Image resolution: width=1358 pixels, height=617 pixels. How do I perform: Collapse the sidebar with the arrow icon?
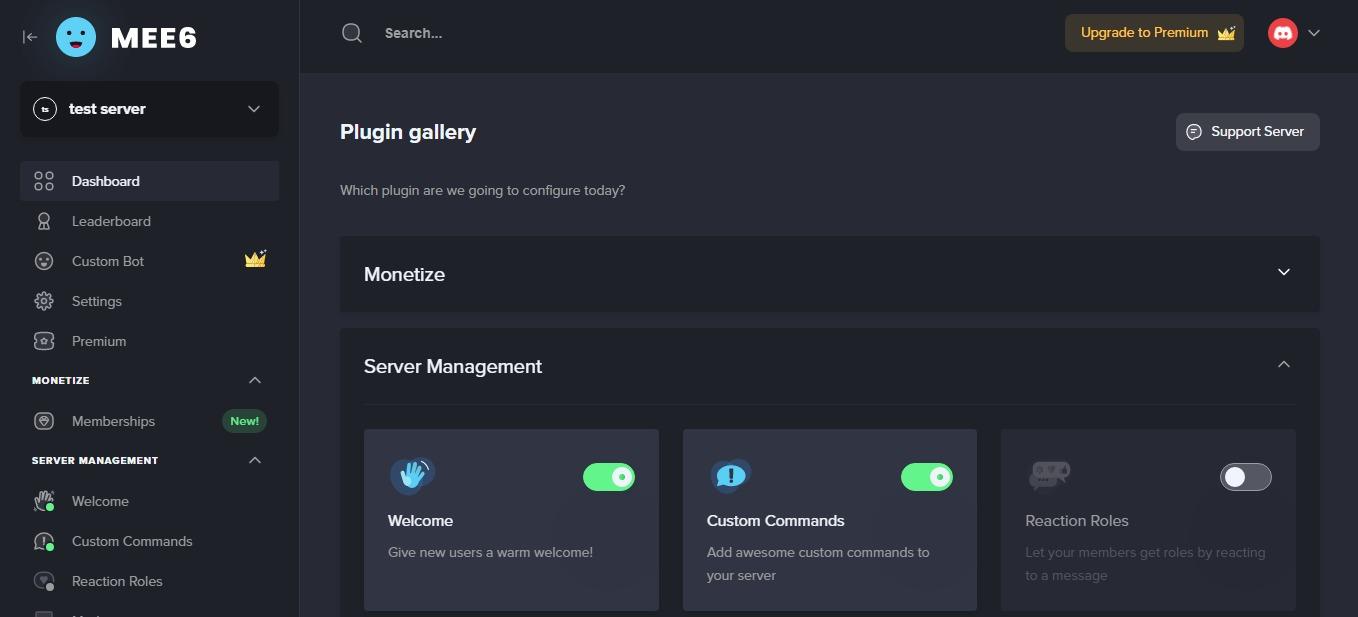point(30,37)
